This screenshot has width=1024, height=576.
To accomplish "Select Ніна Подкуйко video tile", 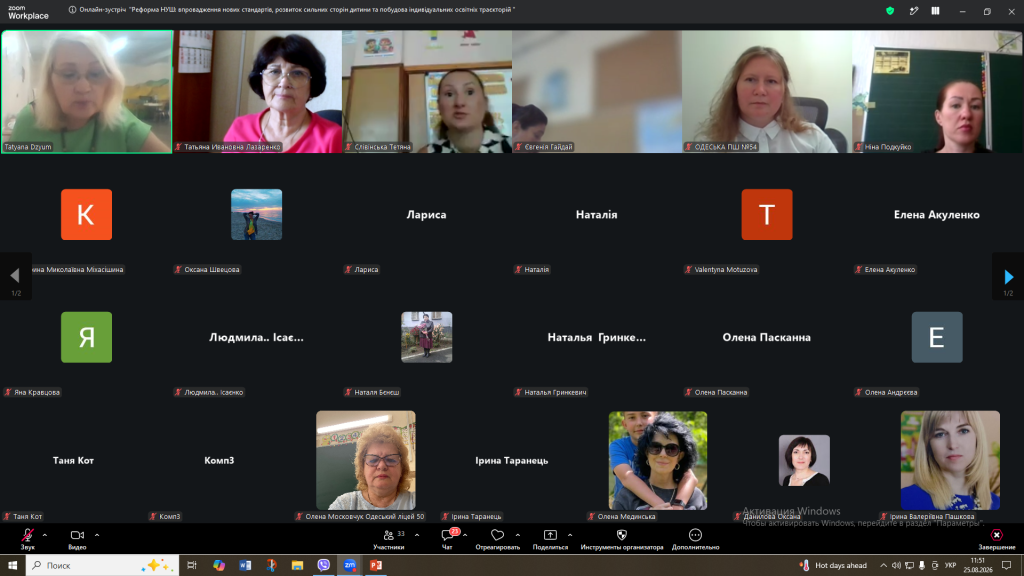I will (937, 91).
